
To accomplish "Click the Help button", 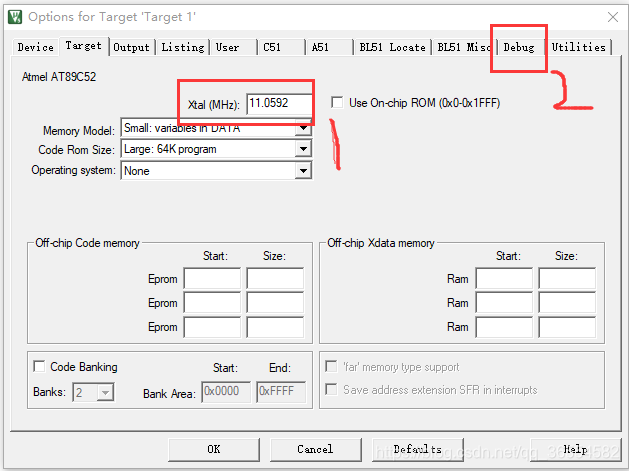I will click(575, 449).
